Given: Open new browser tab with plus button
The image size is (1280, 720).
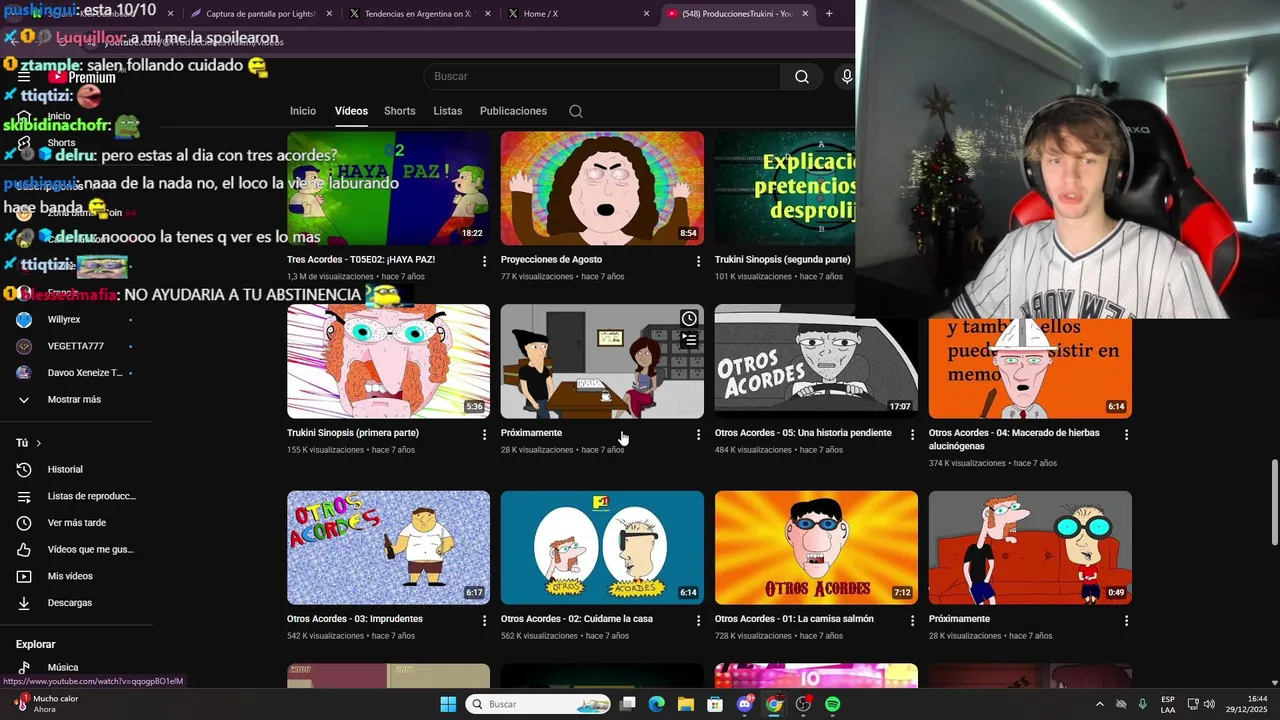Looking at the screenshot, I should (829, 14).
